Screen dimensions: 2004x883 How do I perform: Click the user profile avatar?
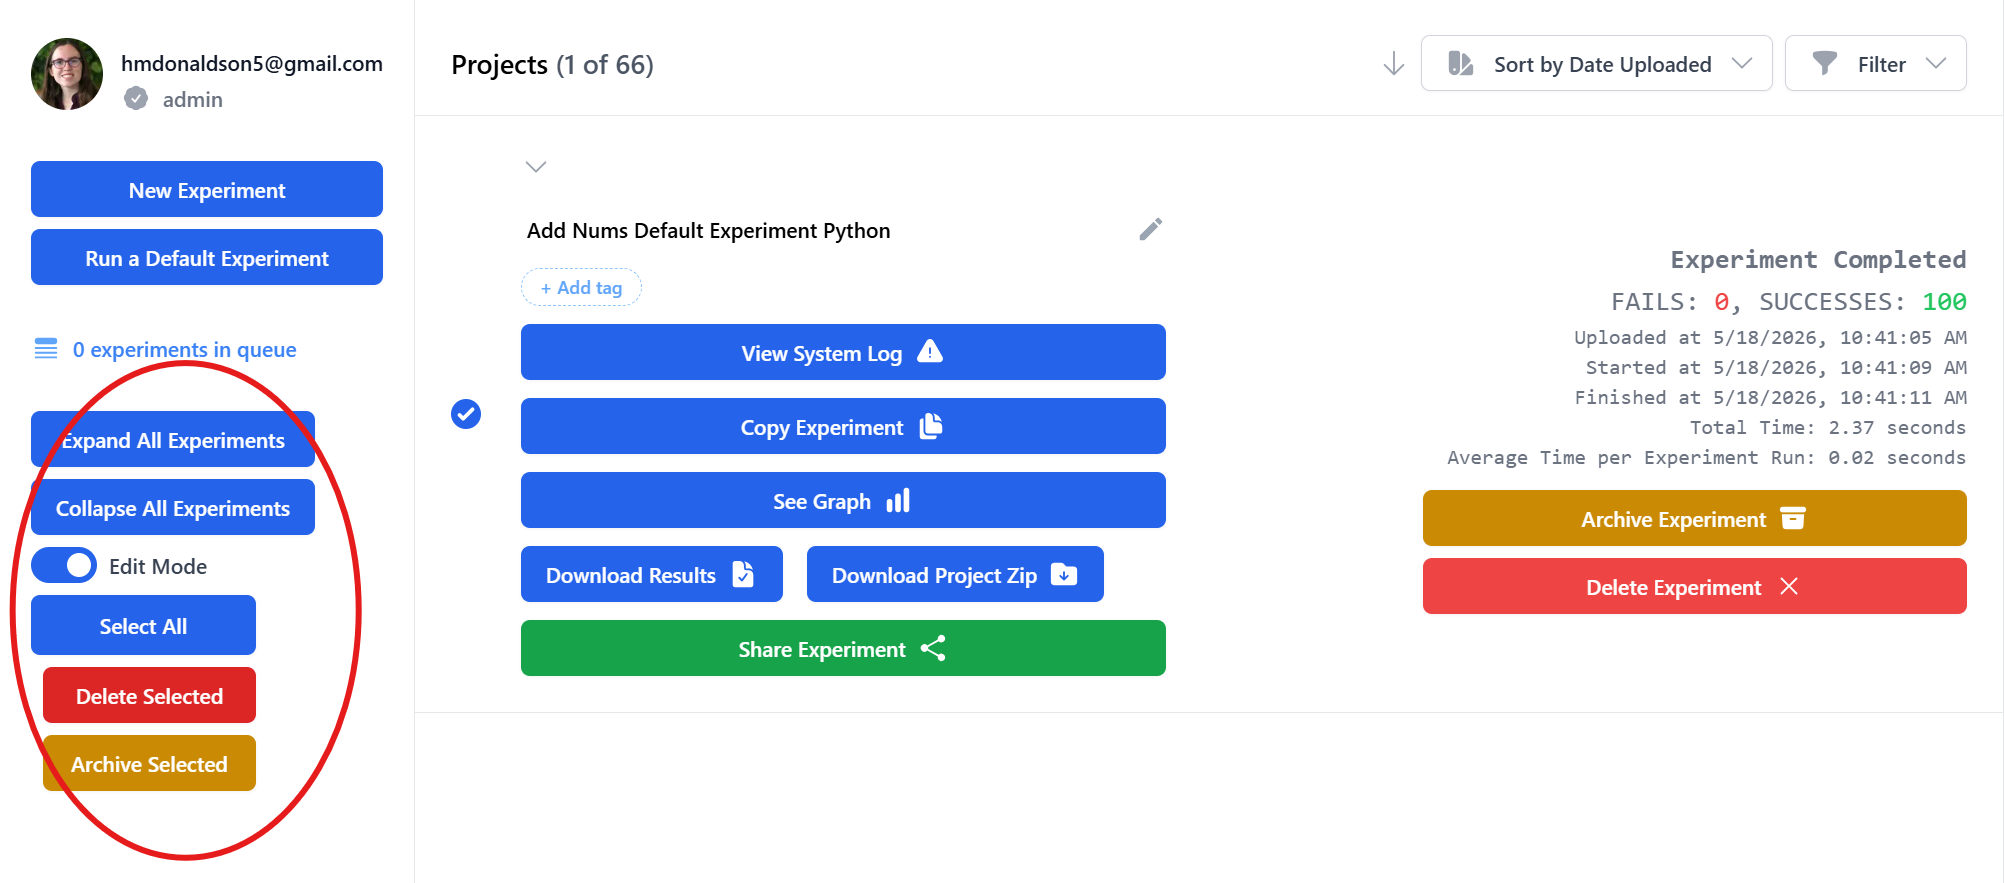click(67, 74)
